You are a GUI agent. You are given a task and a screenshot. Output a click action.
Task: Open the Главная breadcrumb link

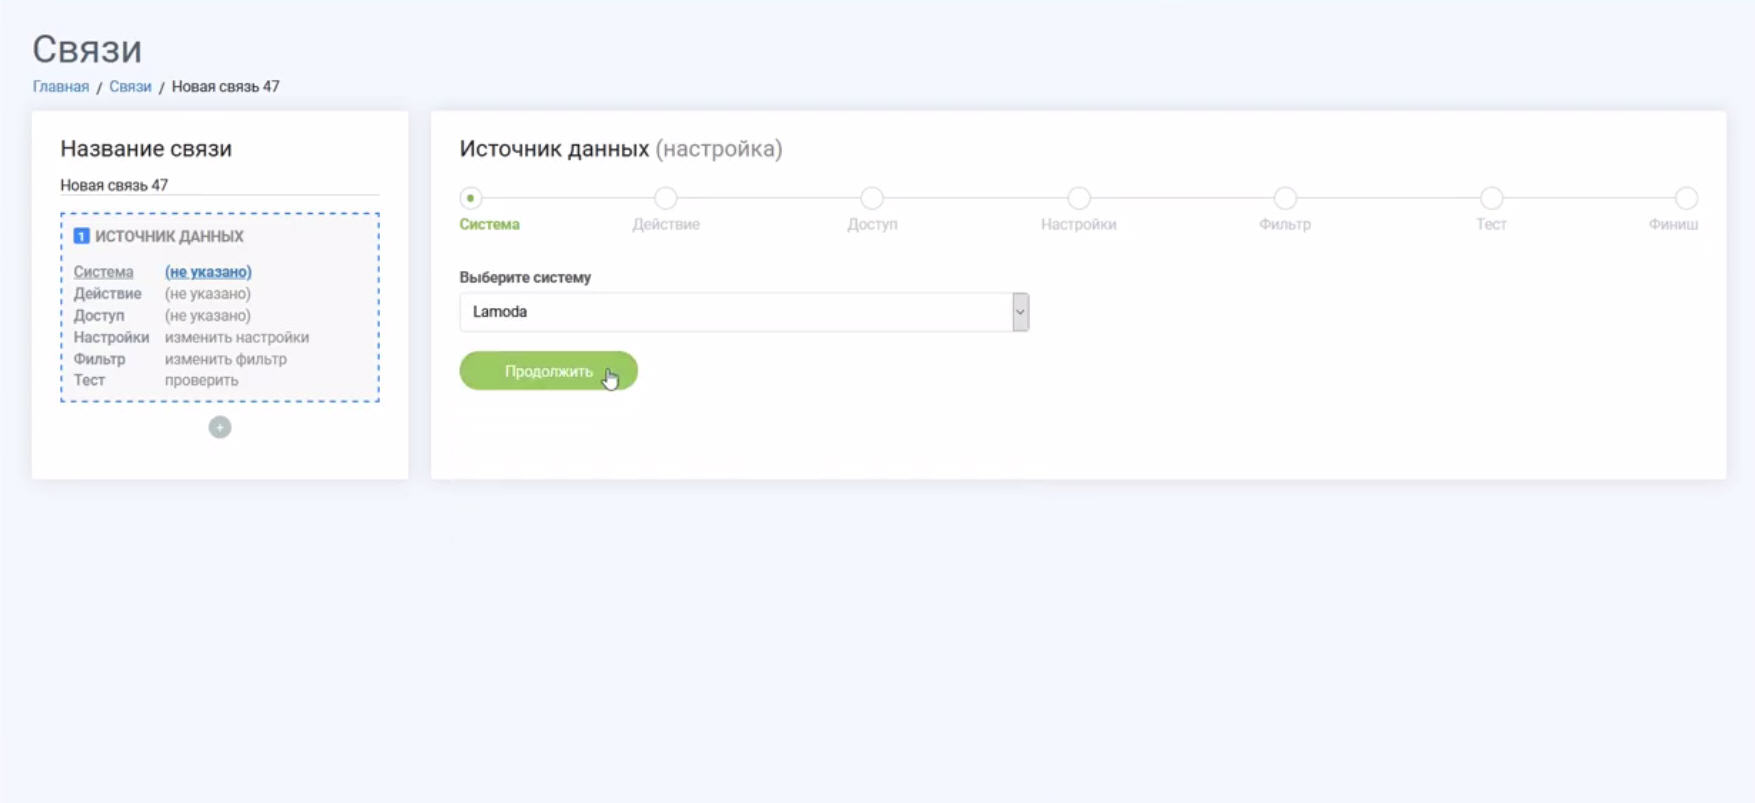point(61,87)
